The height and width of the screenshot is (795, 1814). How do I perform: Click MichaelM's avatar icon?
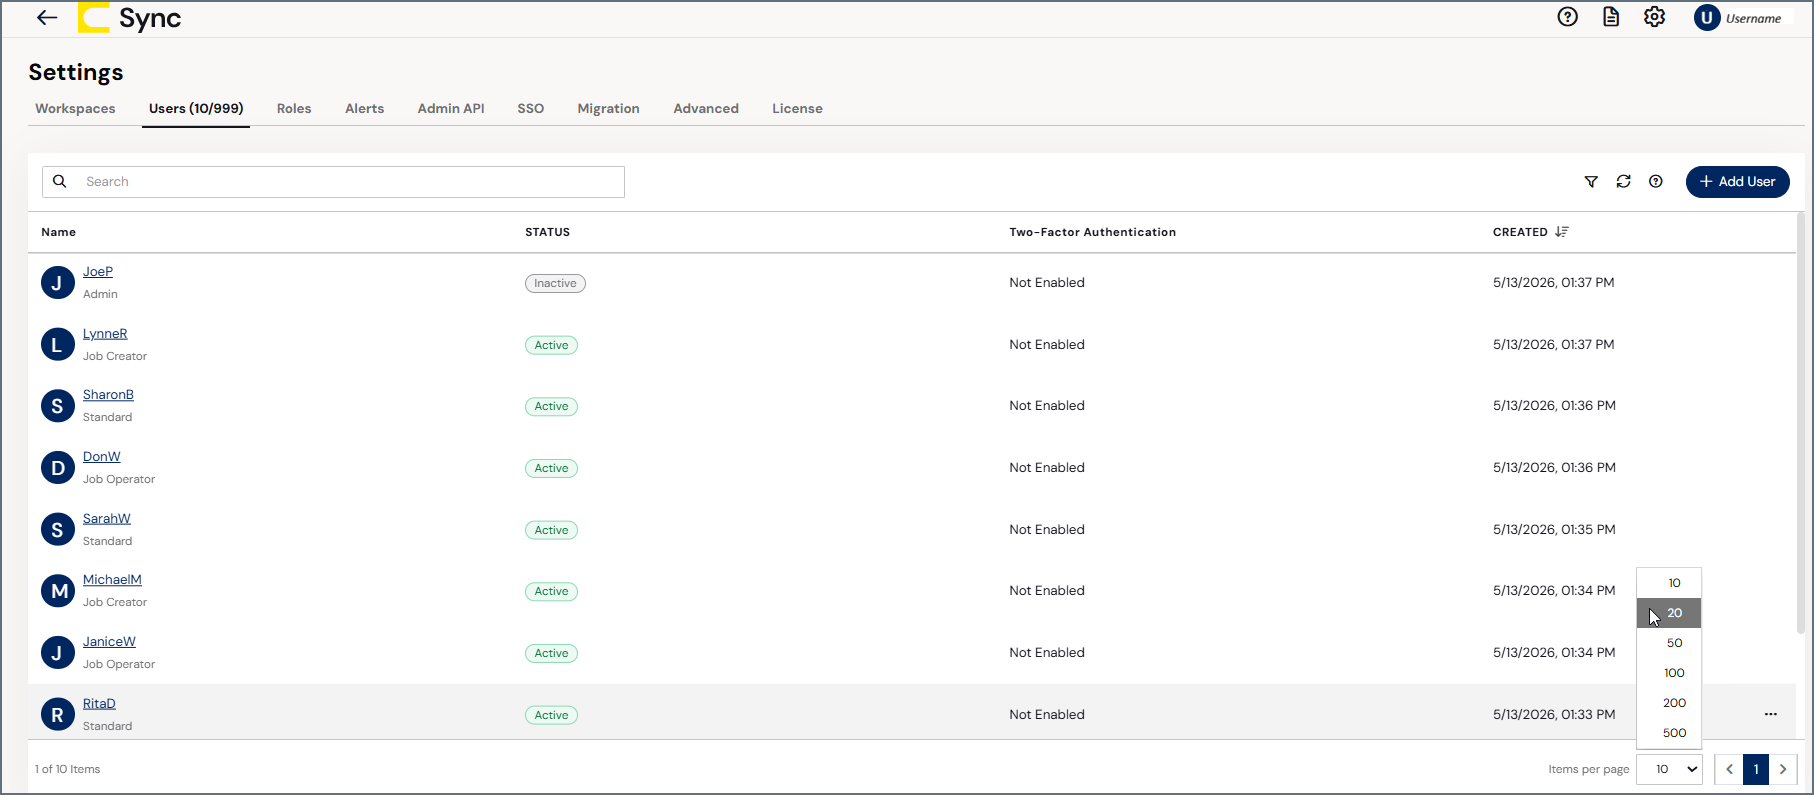58,591
